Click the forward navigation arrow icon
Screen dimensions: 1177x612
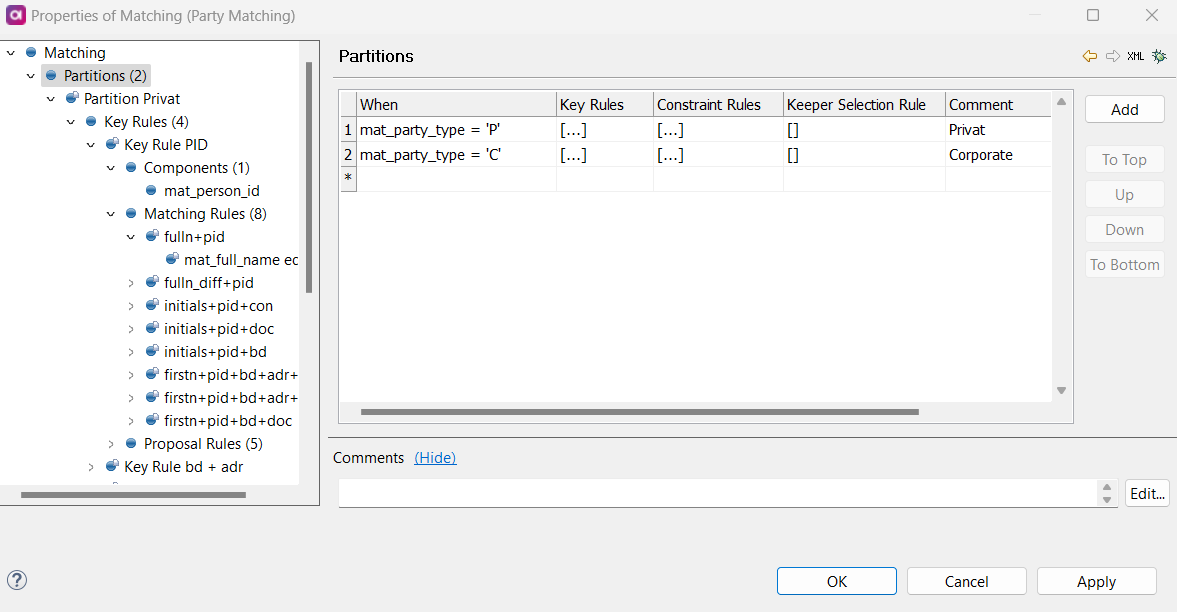[1112, 56]
